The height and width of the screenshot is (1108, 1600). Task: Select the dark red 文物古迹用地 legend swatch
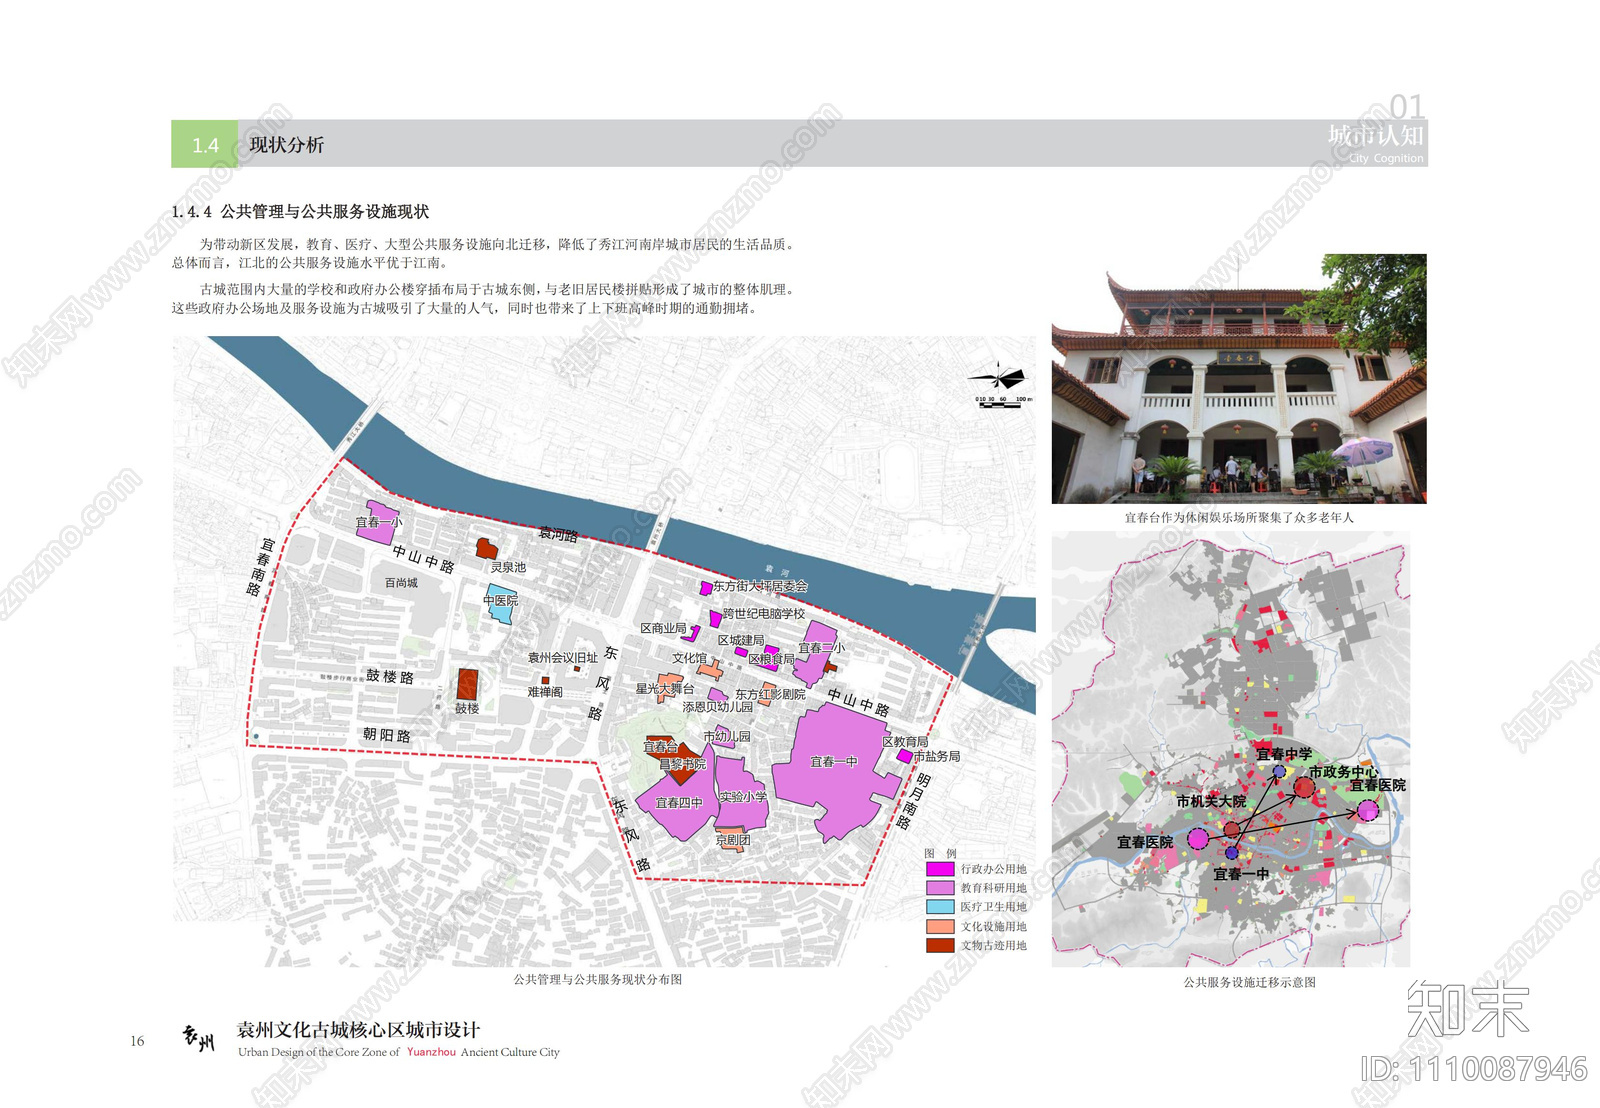pos(940,945)
